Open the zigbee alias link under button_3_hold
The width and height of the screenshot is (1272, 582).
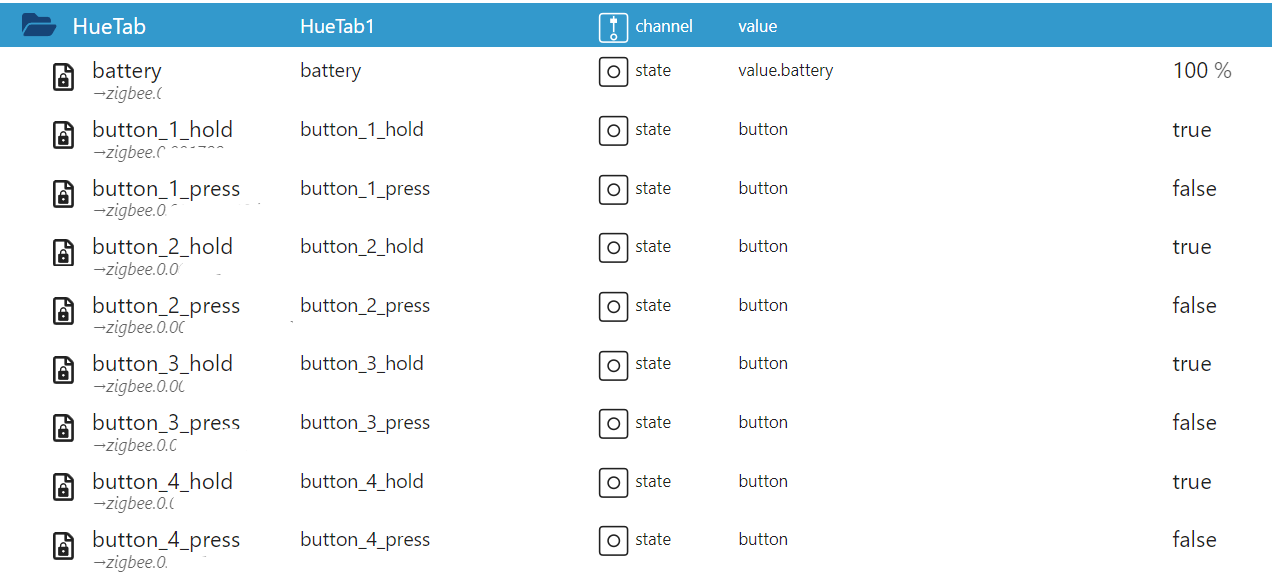138,386
